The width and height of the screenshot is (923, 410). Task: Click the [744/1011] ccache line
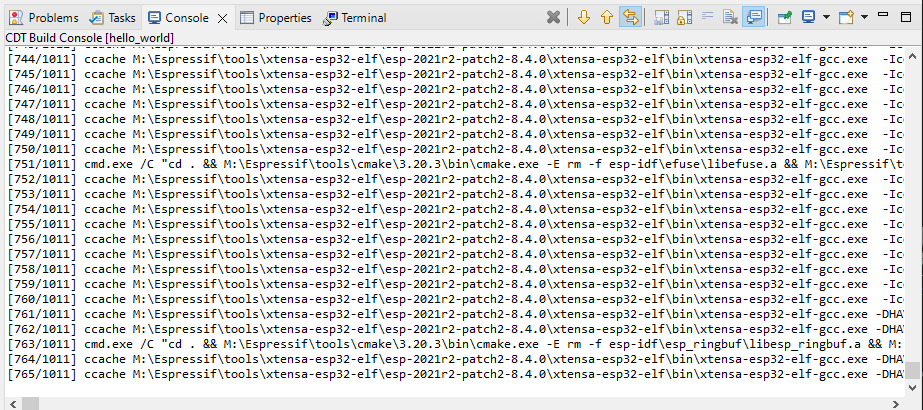(456, 59)
